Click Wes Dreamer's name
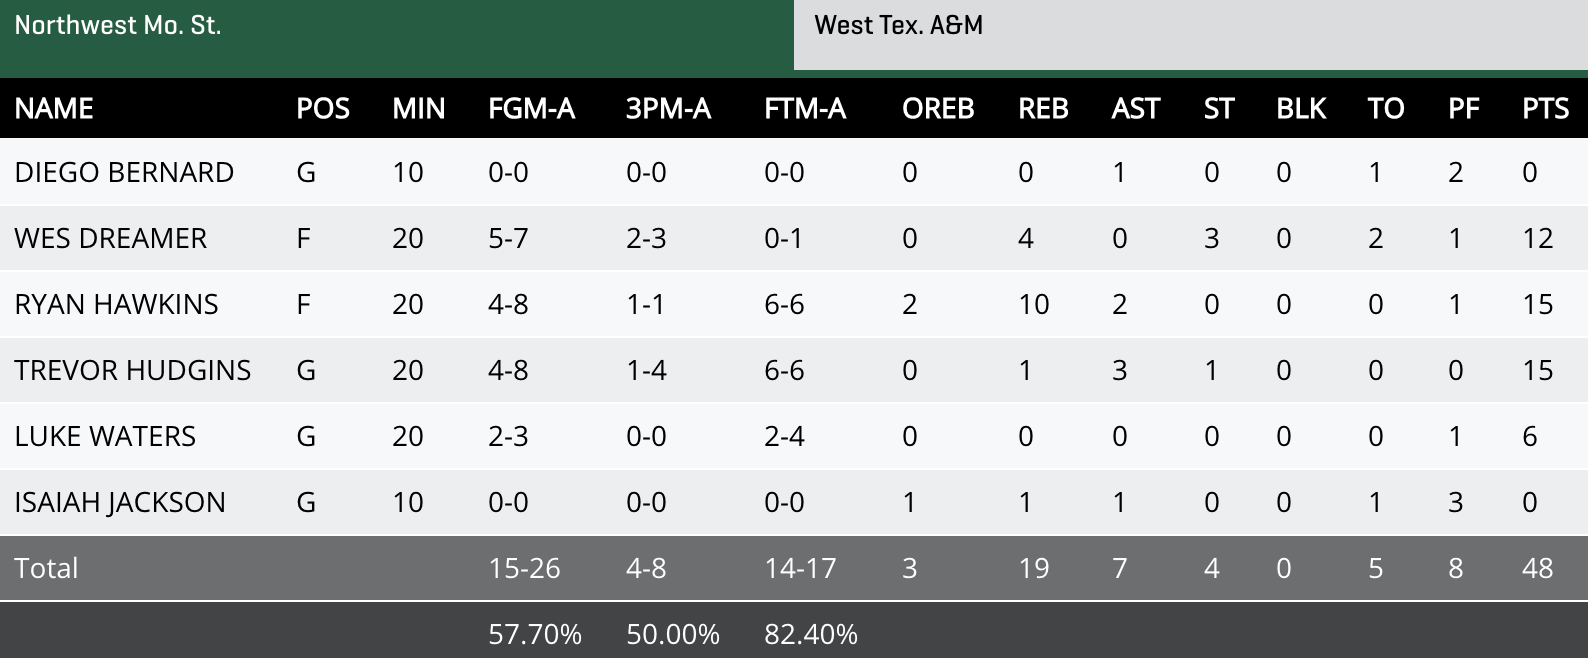 [110, 238]
